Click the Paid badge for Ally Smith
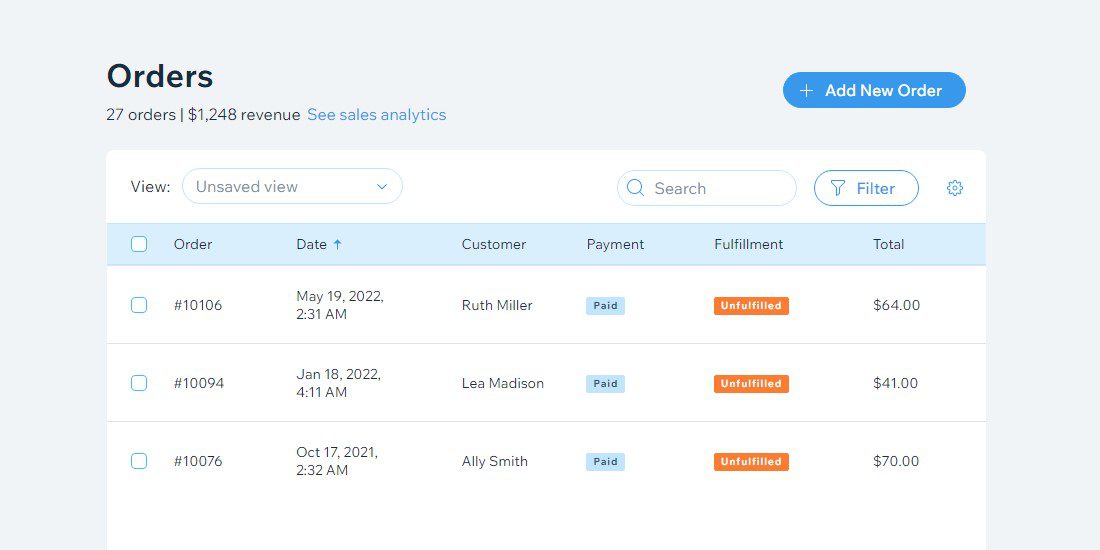This screenshot has width=1100, height=550. [x=605, y=462]
